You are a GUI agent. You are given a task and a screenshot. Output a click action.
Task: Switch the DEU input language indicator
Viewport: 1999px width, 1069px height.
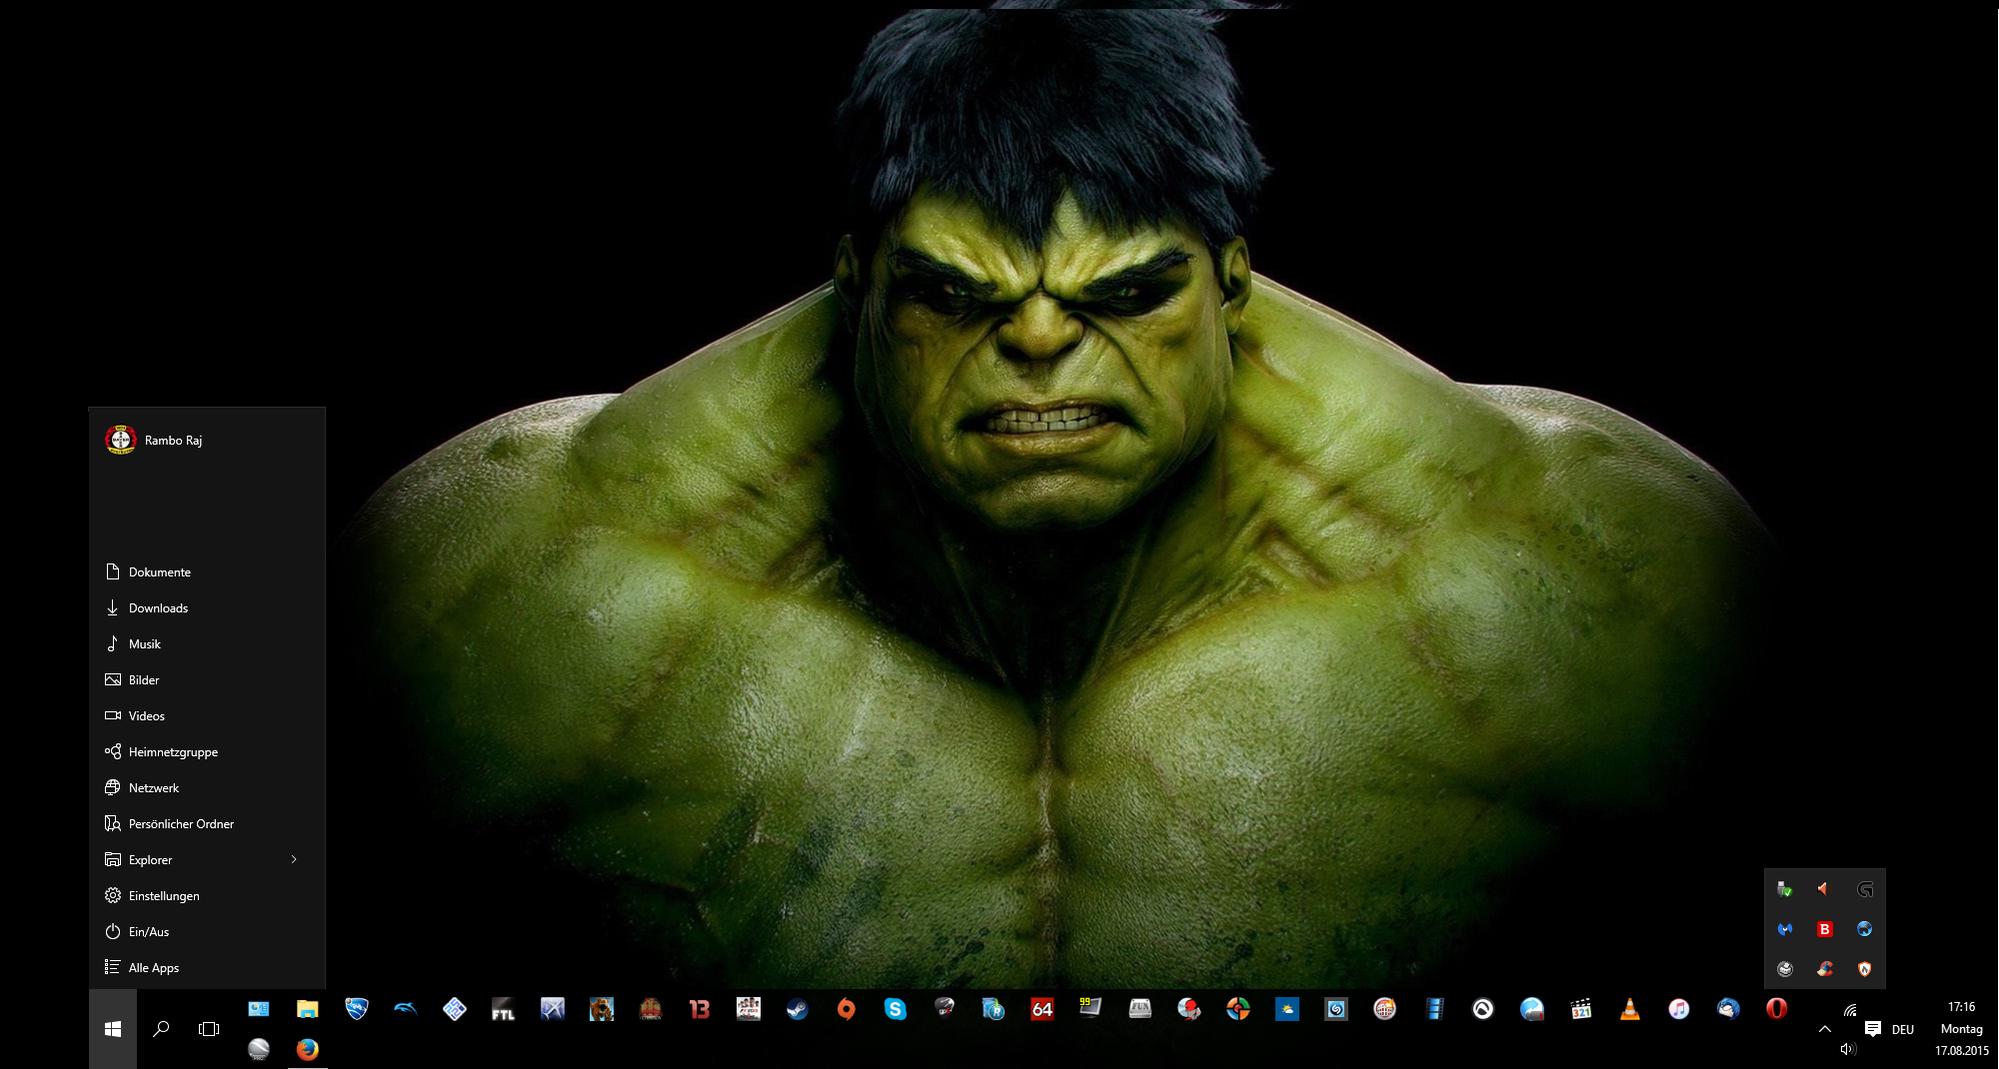click(x=1903, y=1029)
